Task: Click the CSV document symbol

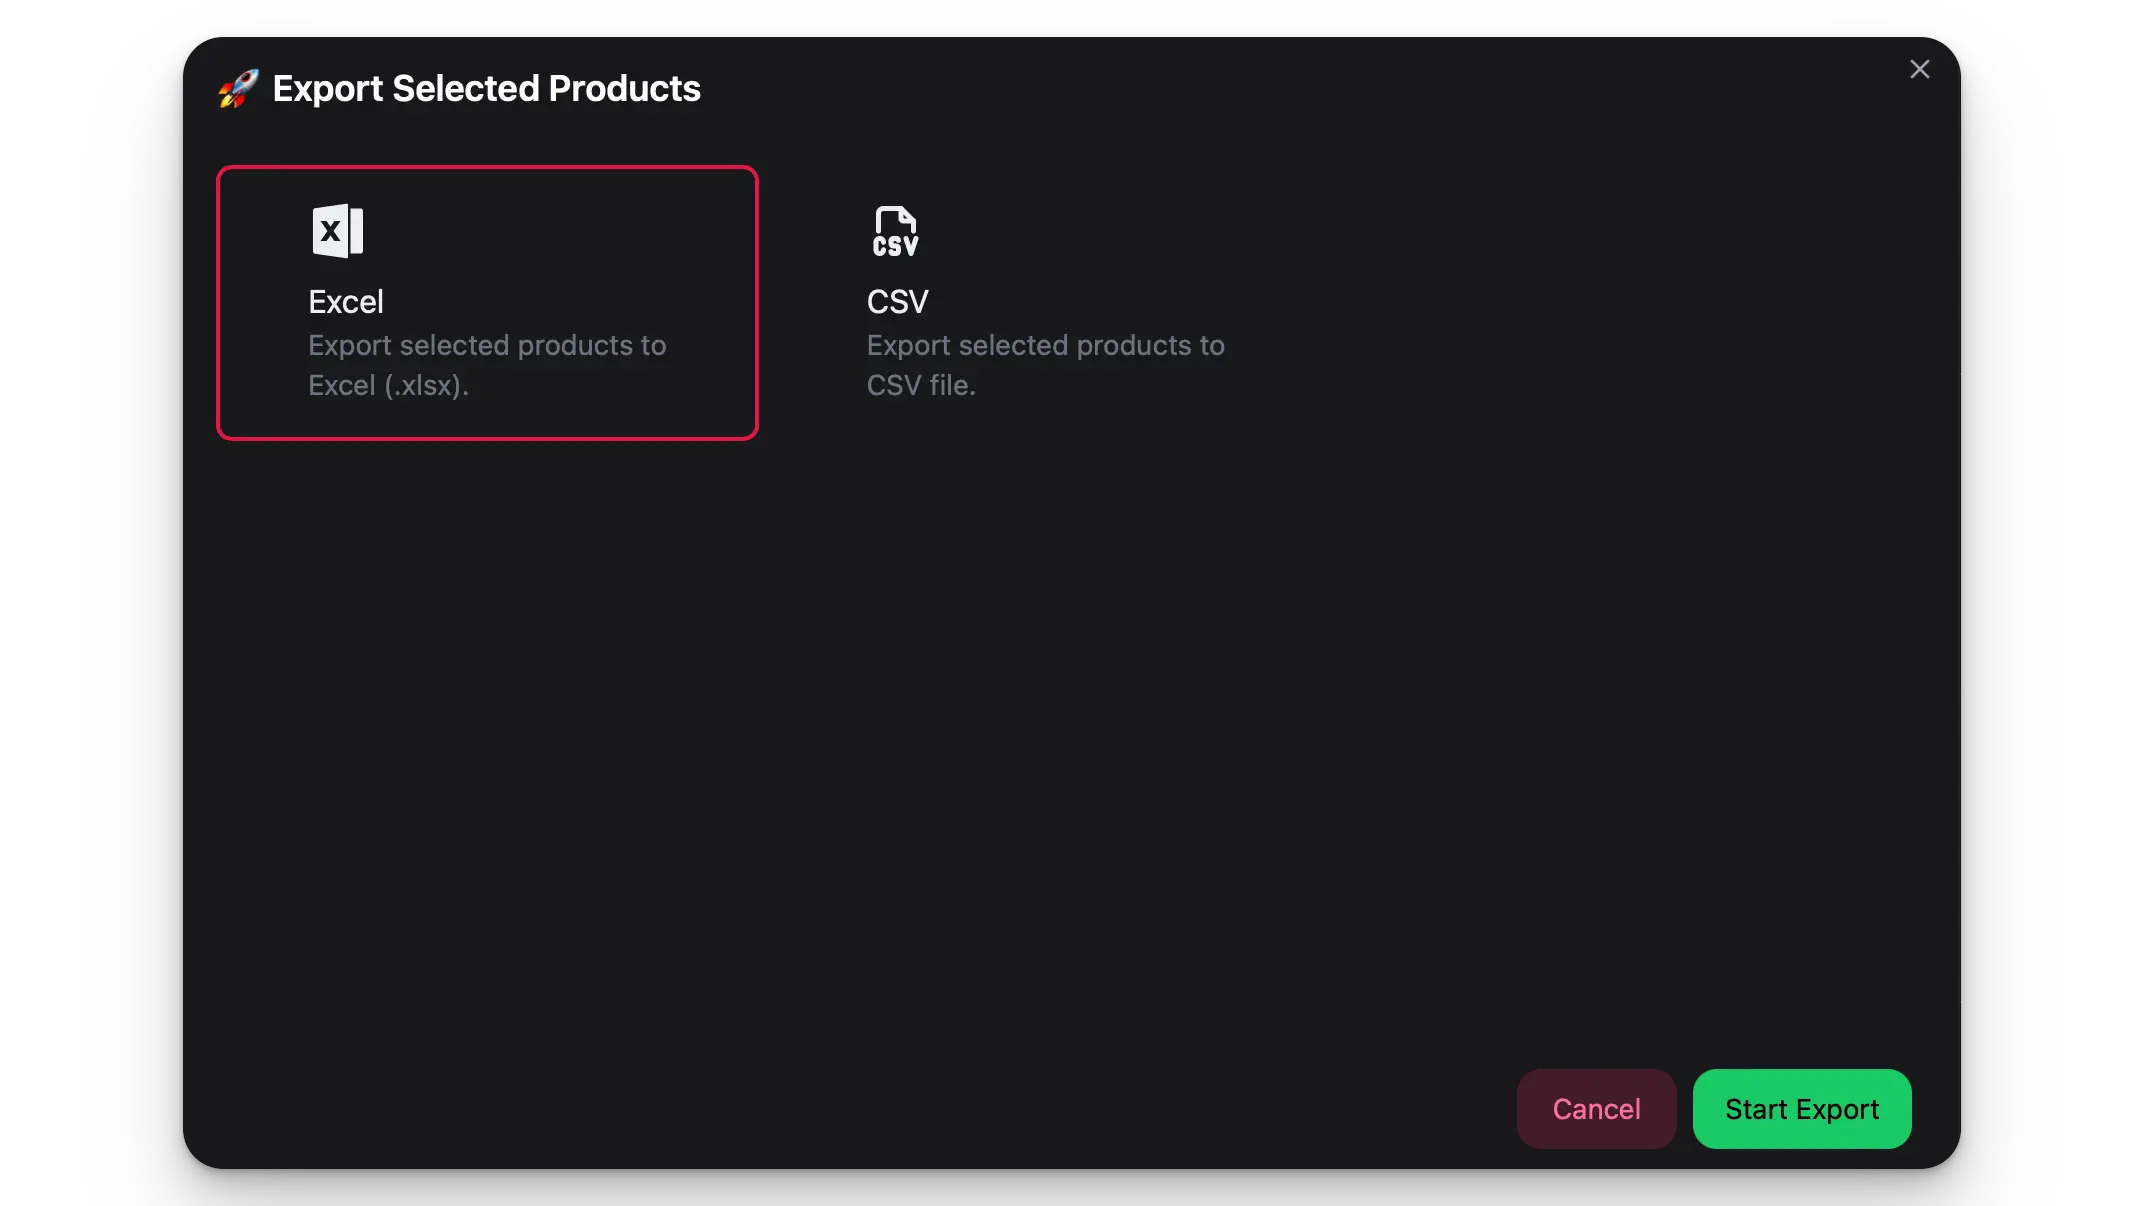Action: pos(894,231)
